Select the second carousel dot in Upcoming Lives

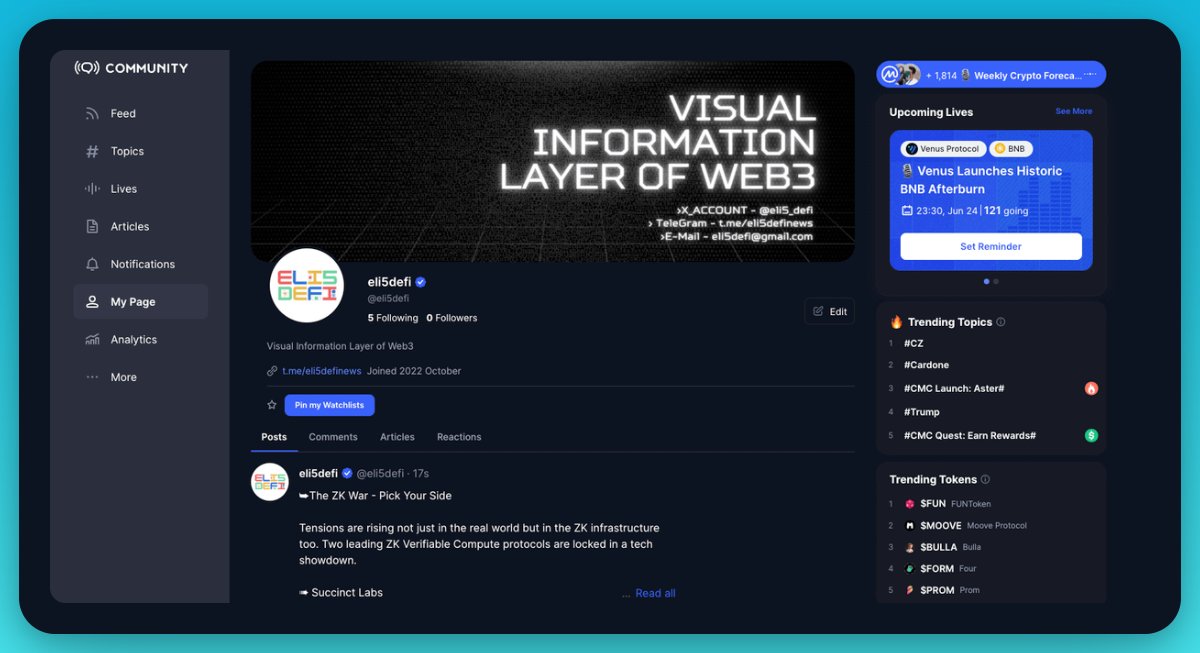pyautogui.click(x=996, y=282)
